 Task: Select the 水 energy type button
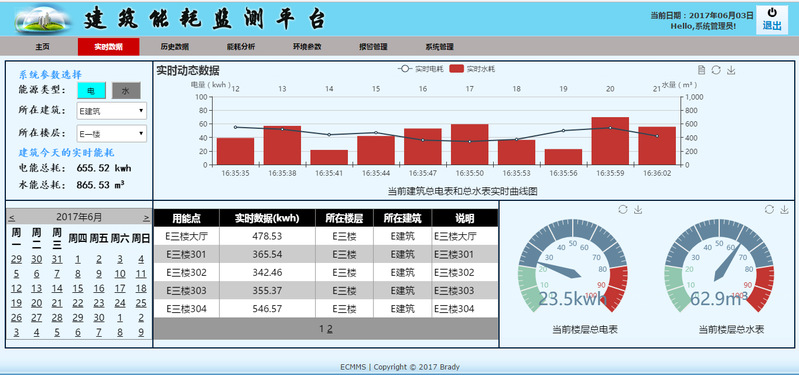pyautogui.click(x=126, y=90)
